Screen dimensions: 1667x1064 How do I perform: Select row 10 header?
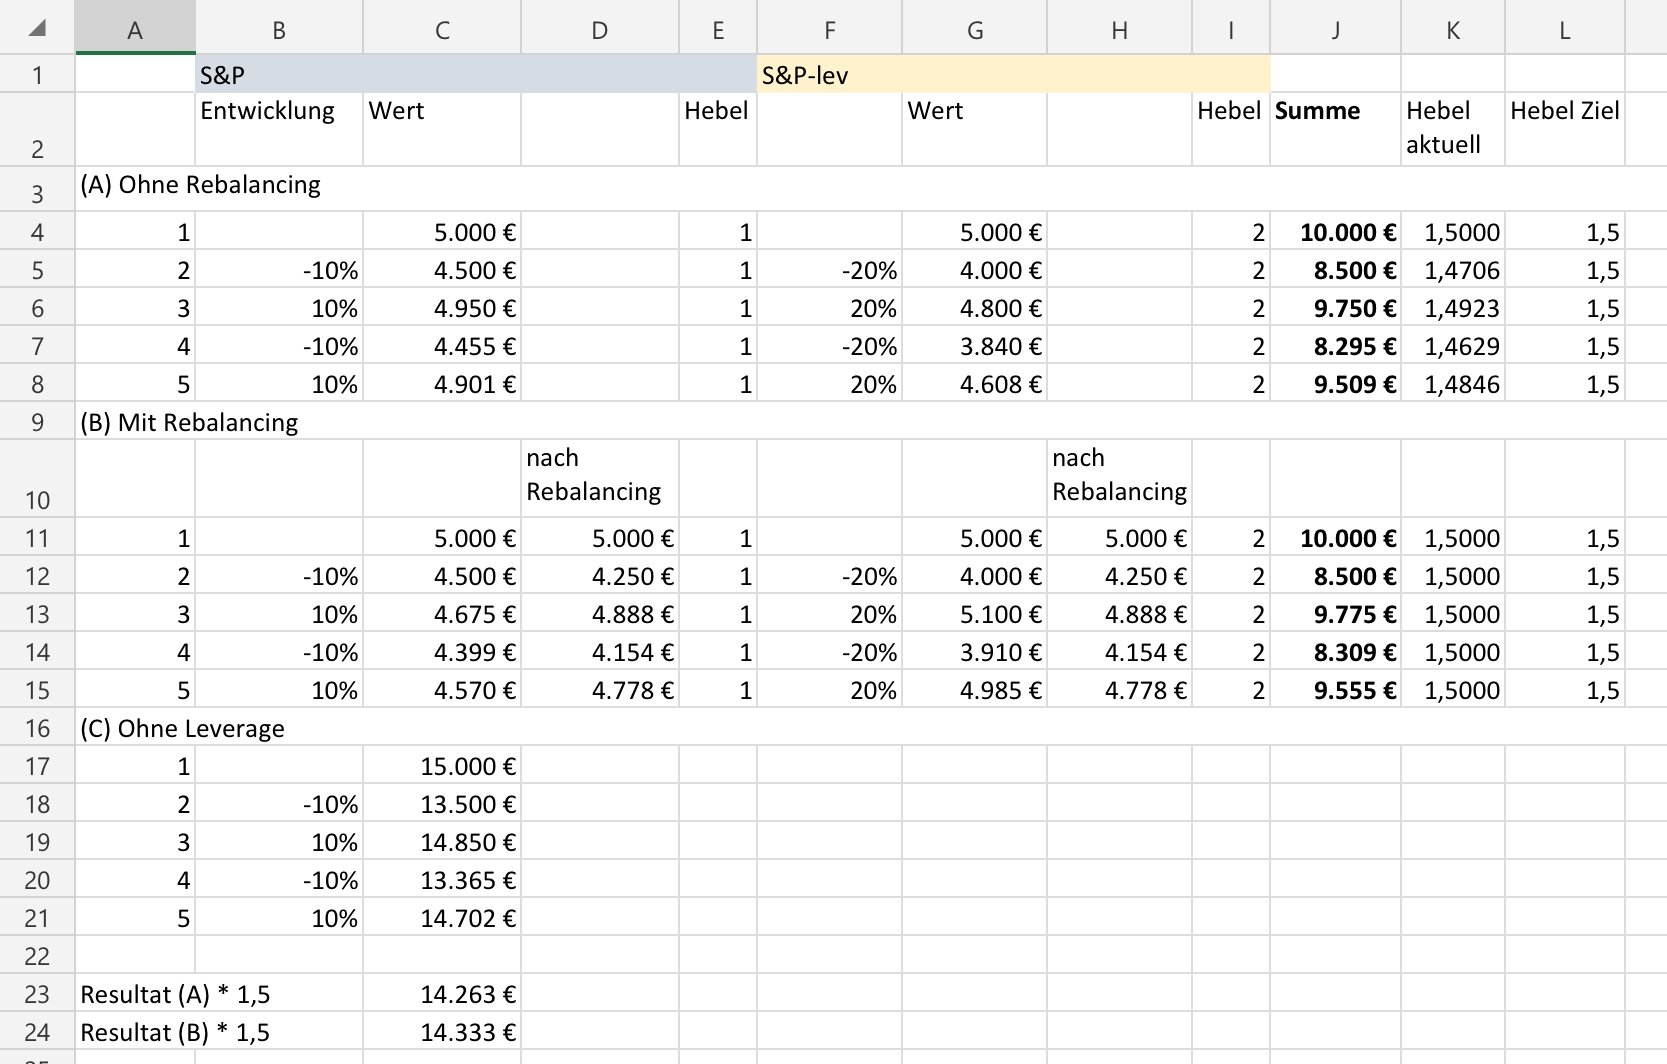pyautogui.click(x=37, y=478)
